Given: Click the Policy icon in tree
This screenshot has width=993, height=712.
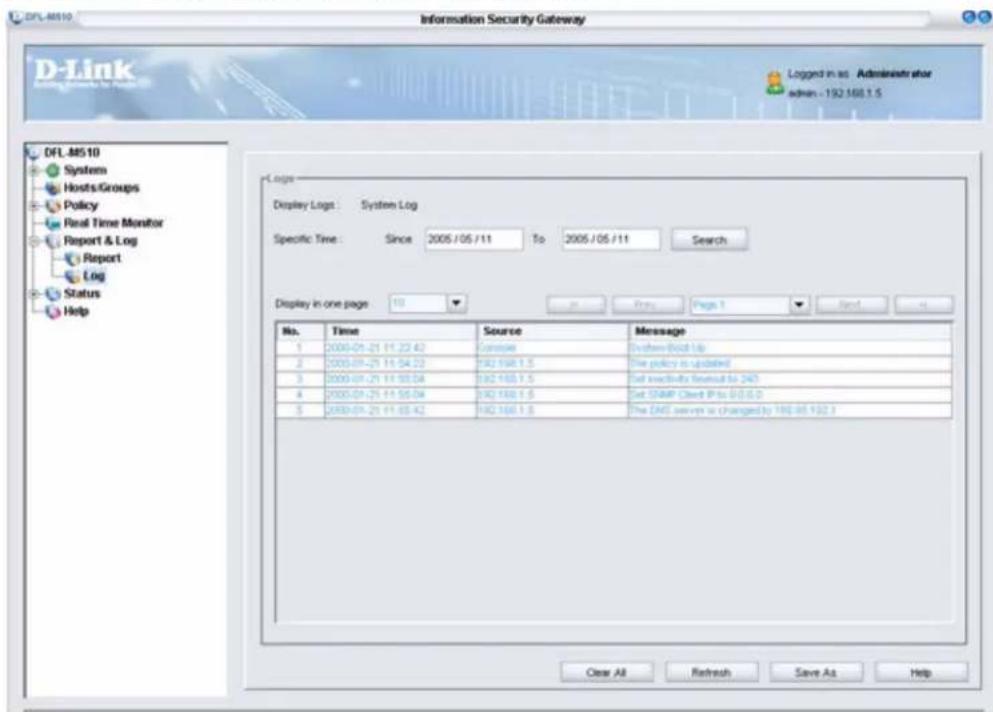Looking at the screenshot, I should tap(53, 206).
